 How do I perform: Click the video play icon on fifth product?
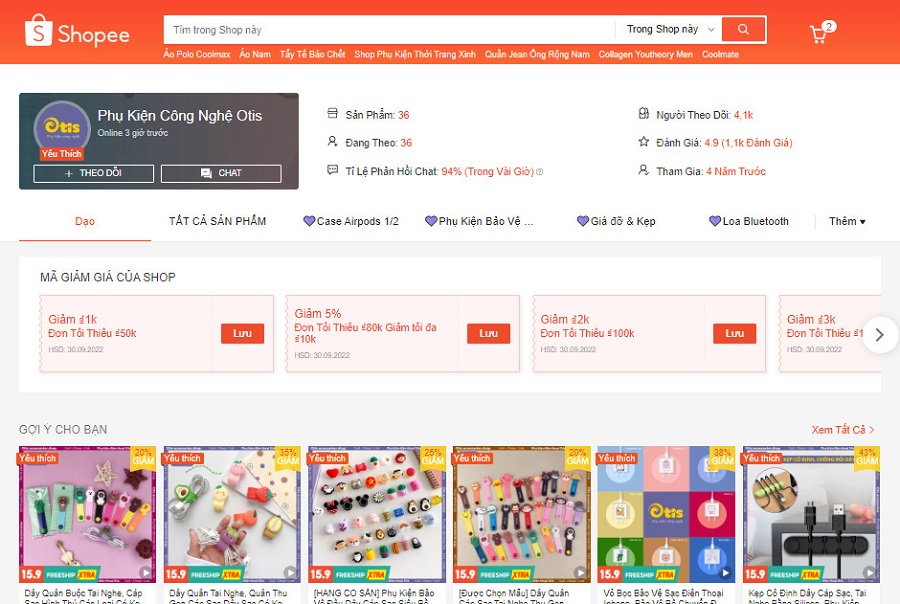[726, 572]
